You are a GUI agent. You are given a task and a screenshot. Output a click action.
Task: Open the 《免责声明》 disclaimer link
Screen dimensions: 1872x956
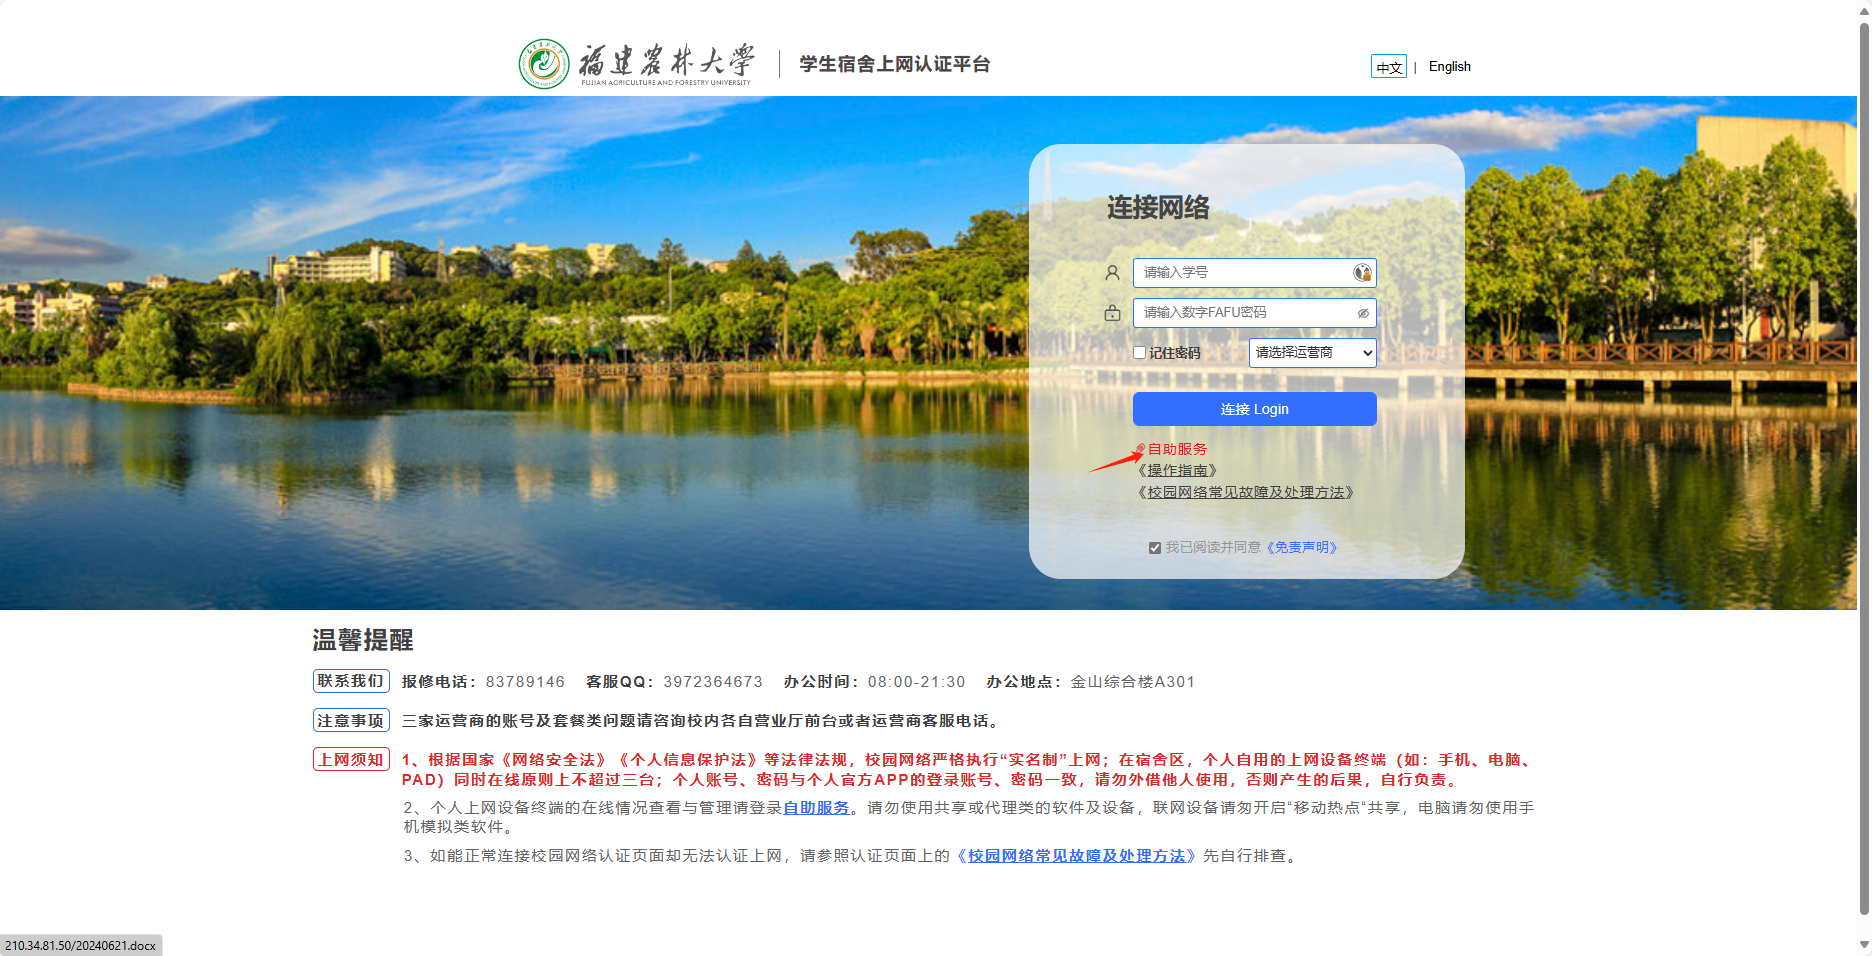click(1301, 548)
